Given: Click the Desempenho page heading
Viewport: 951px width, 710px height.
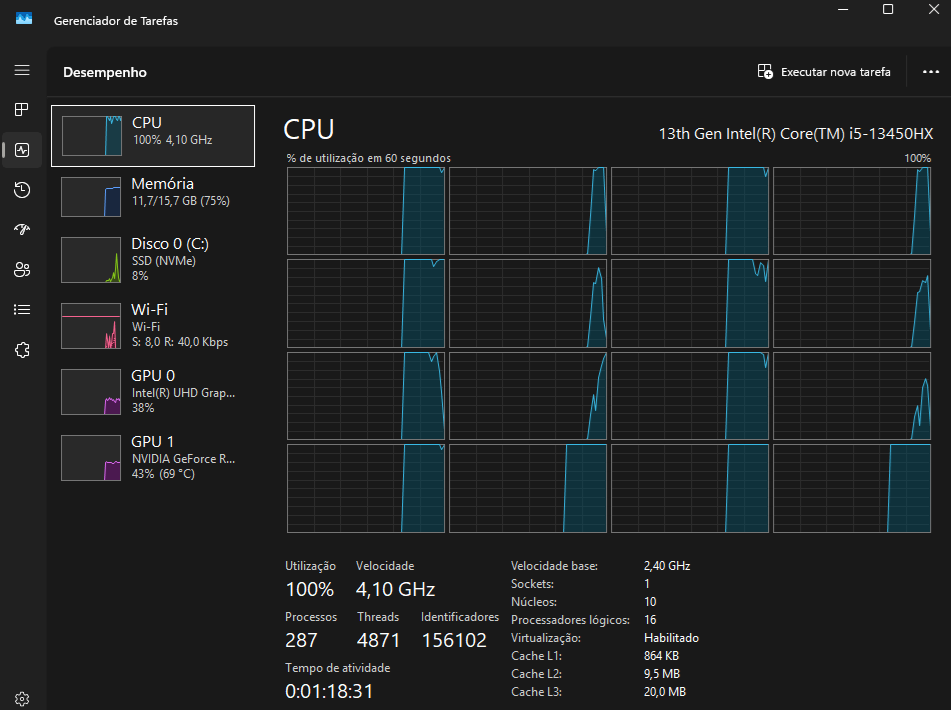Looking at the screenshot, I should 105,72.
